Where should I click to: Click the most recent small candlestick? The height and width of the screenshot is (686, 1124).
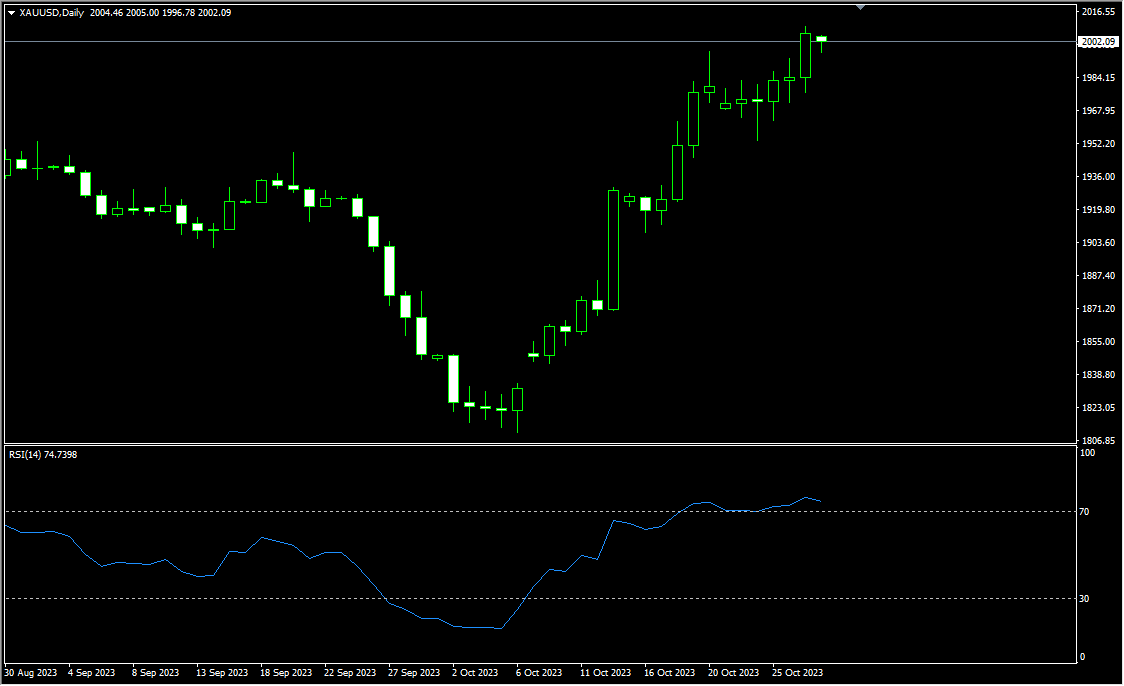821,39
